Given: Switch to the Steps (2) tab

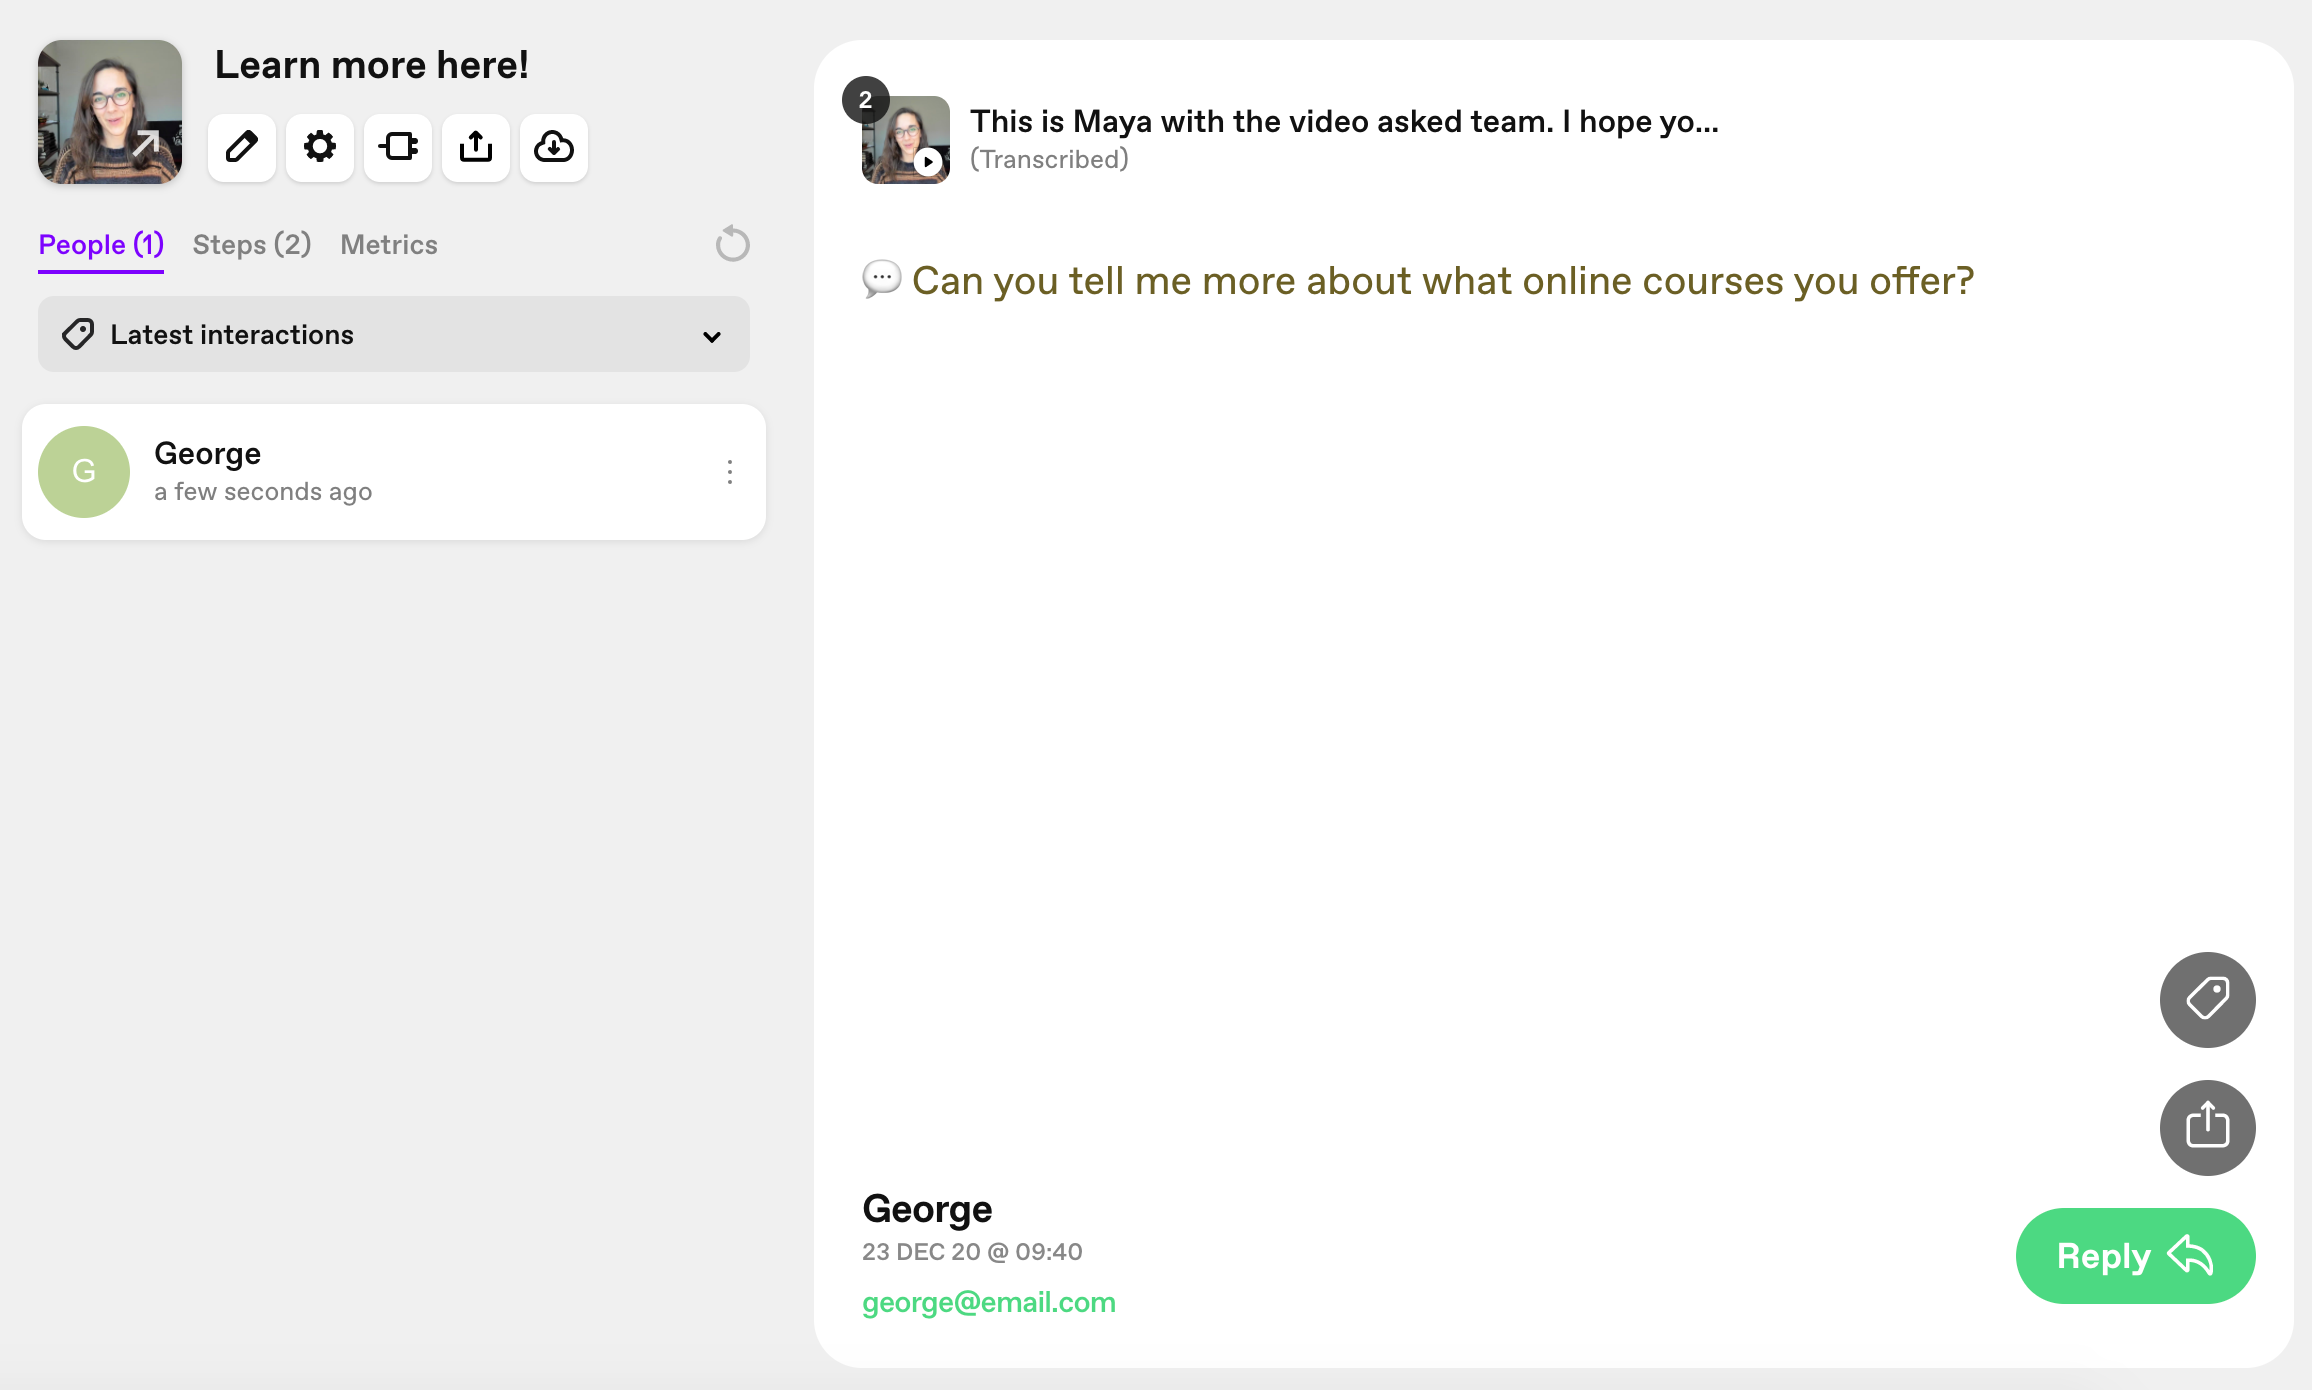Looking at the screenshot, I should coord(252,245).
